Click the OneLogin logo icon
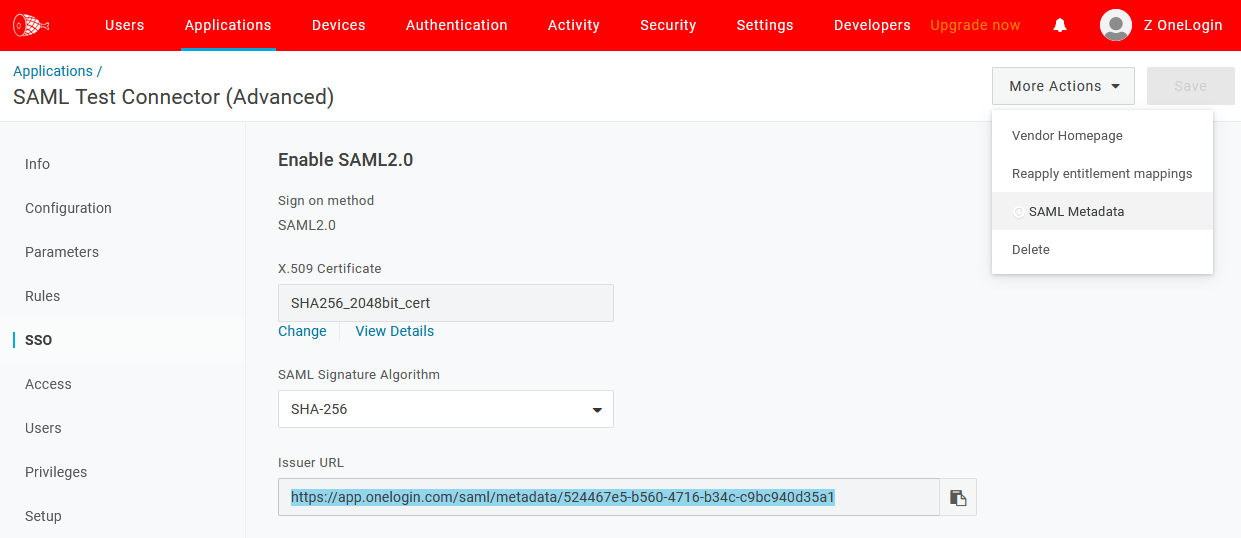1241x538 pixels. (x=31, y=25)
